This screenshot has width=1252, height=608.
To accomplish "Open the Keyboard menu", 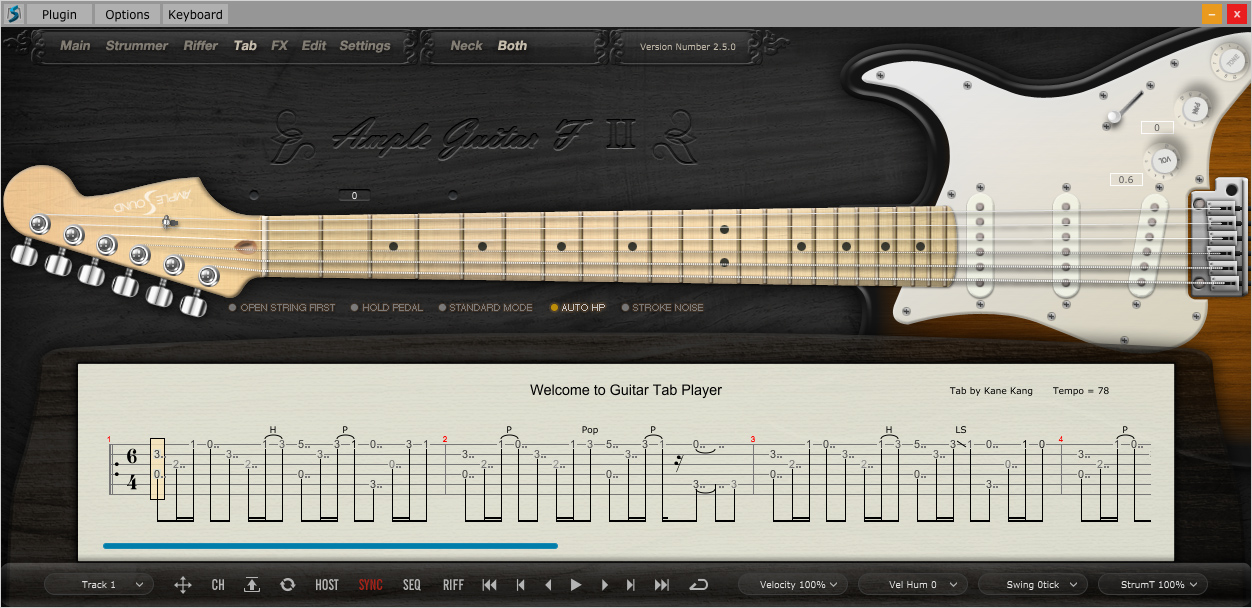I will (195, 14).
